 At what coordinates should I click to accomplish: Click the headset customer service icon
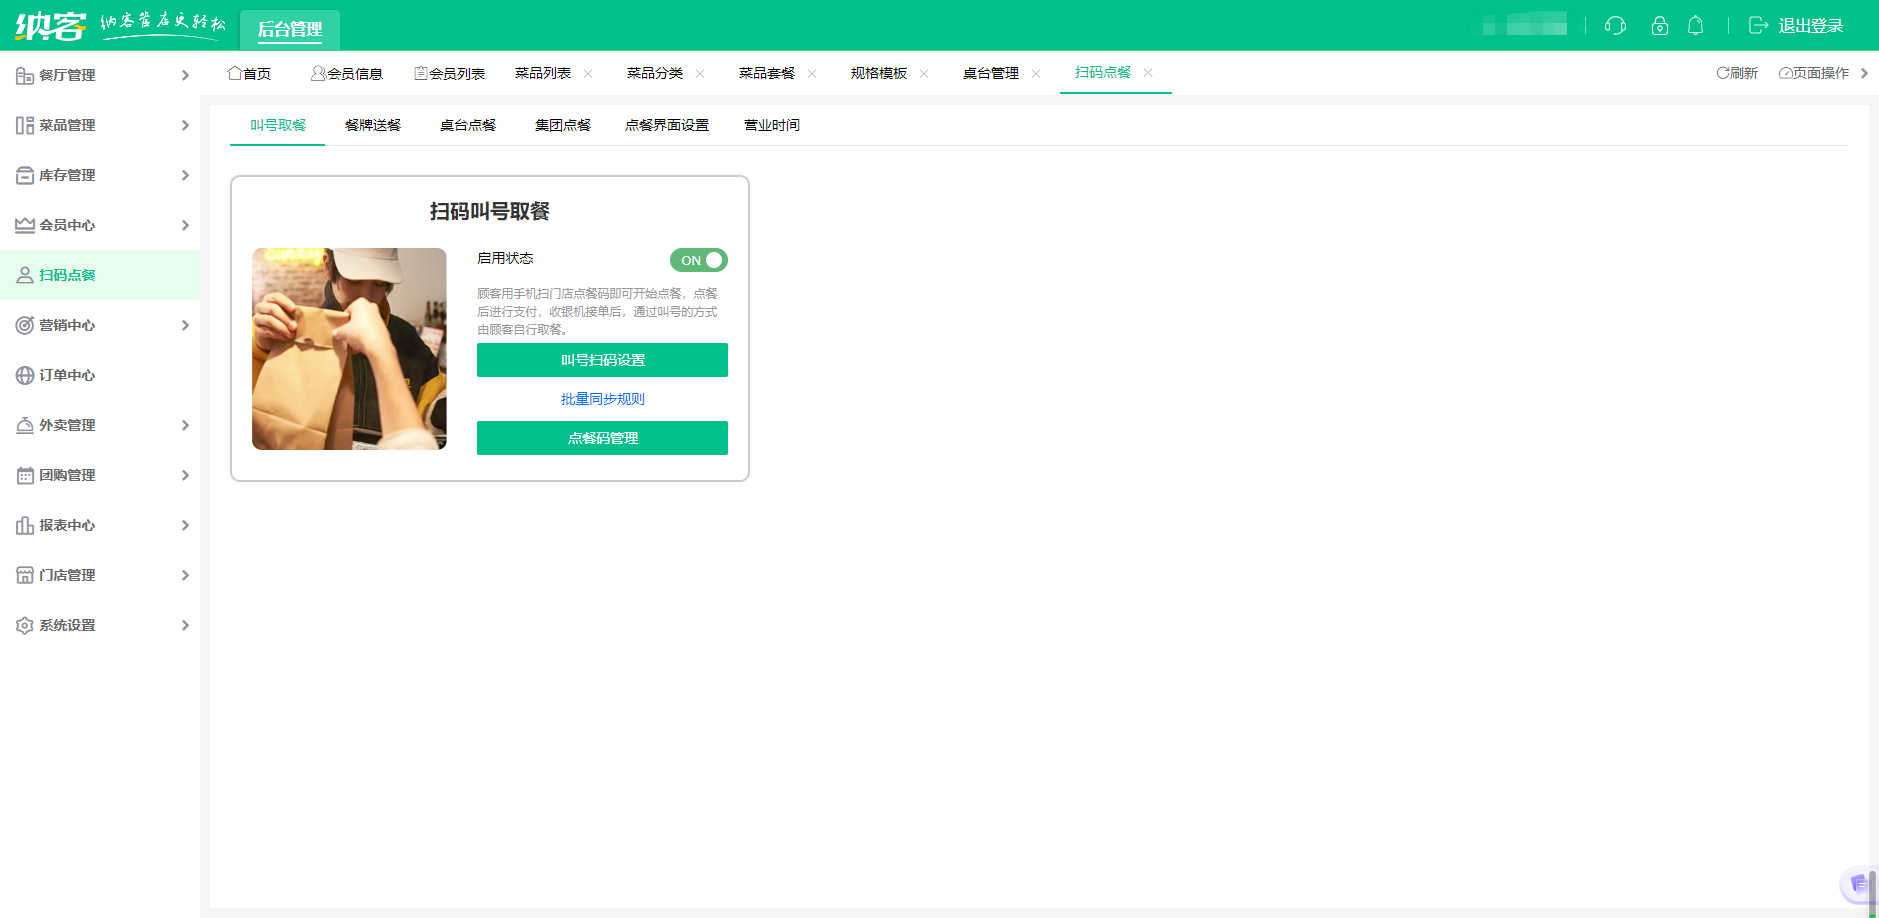pos(1617,26)
